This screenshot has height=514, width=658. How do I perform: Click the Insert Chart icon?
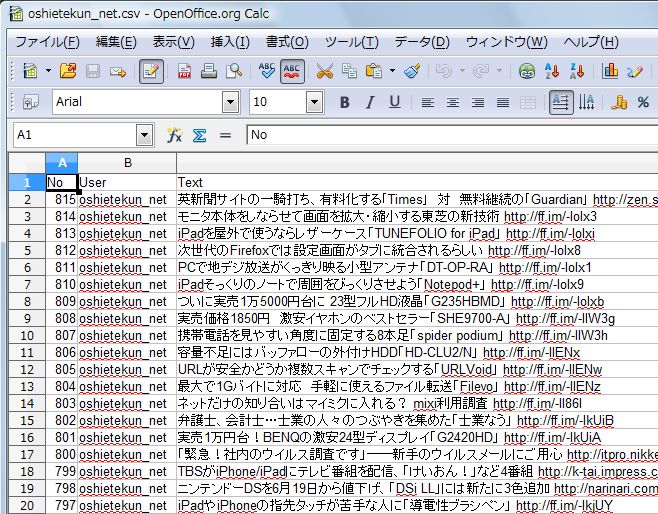pos(610,70)
